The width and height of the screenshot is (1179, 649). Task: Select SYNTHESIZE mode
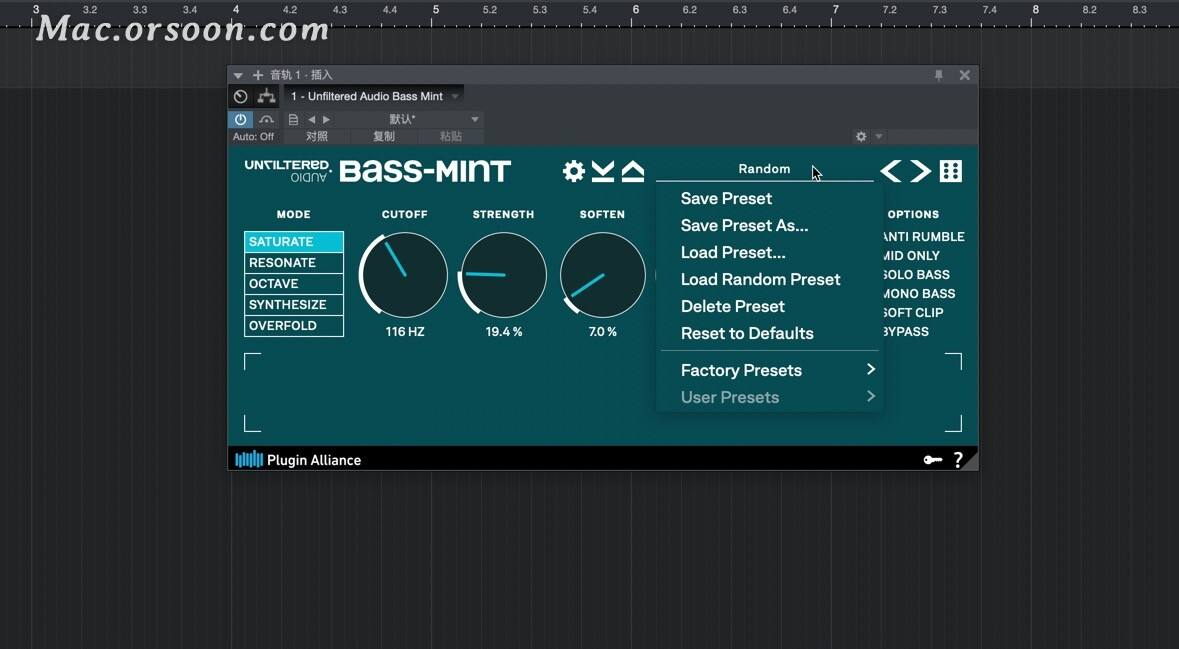294,305
